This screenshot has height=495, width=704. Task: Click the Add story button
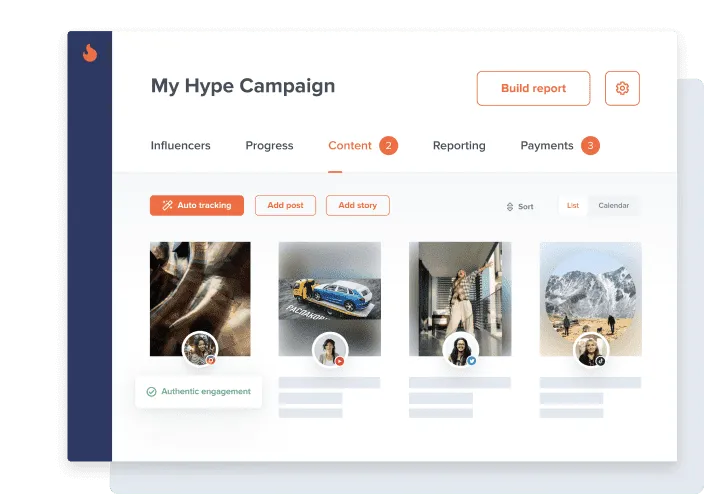358,205
